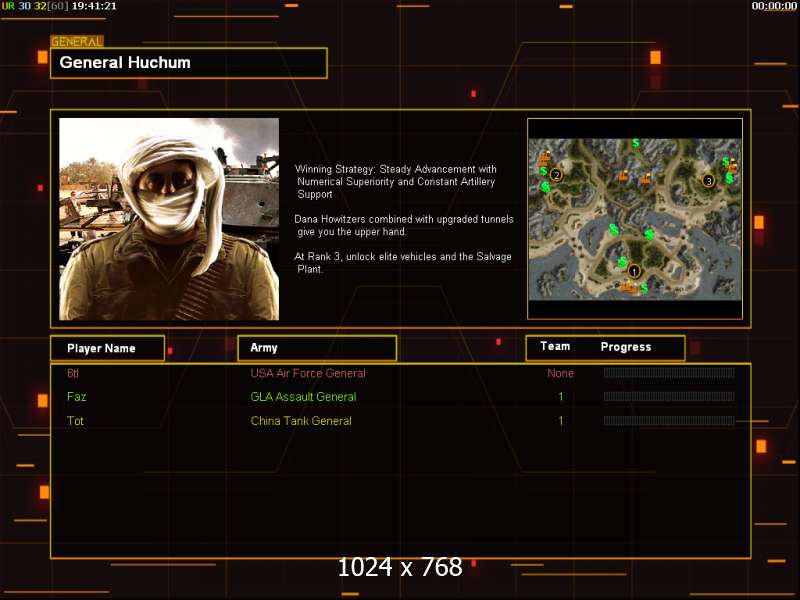Click start position marker 3 on the minimap
This screenshot has width=800, height=600.
click(x=708, y=181)
